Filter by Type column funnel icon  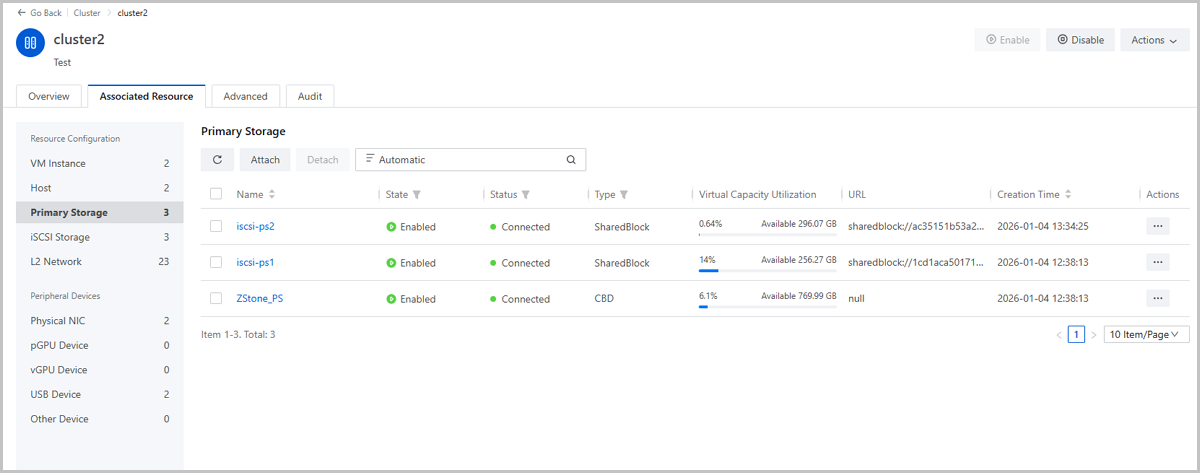624,195
